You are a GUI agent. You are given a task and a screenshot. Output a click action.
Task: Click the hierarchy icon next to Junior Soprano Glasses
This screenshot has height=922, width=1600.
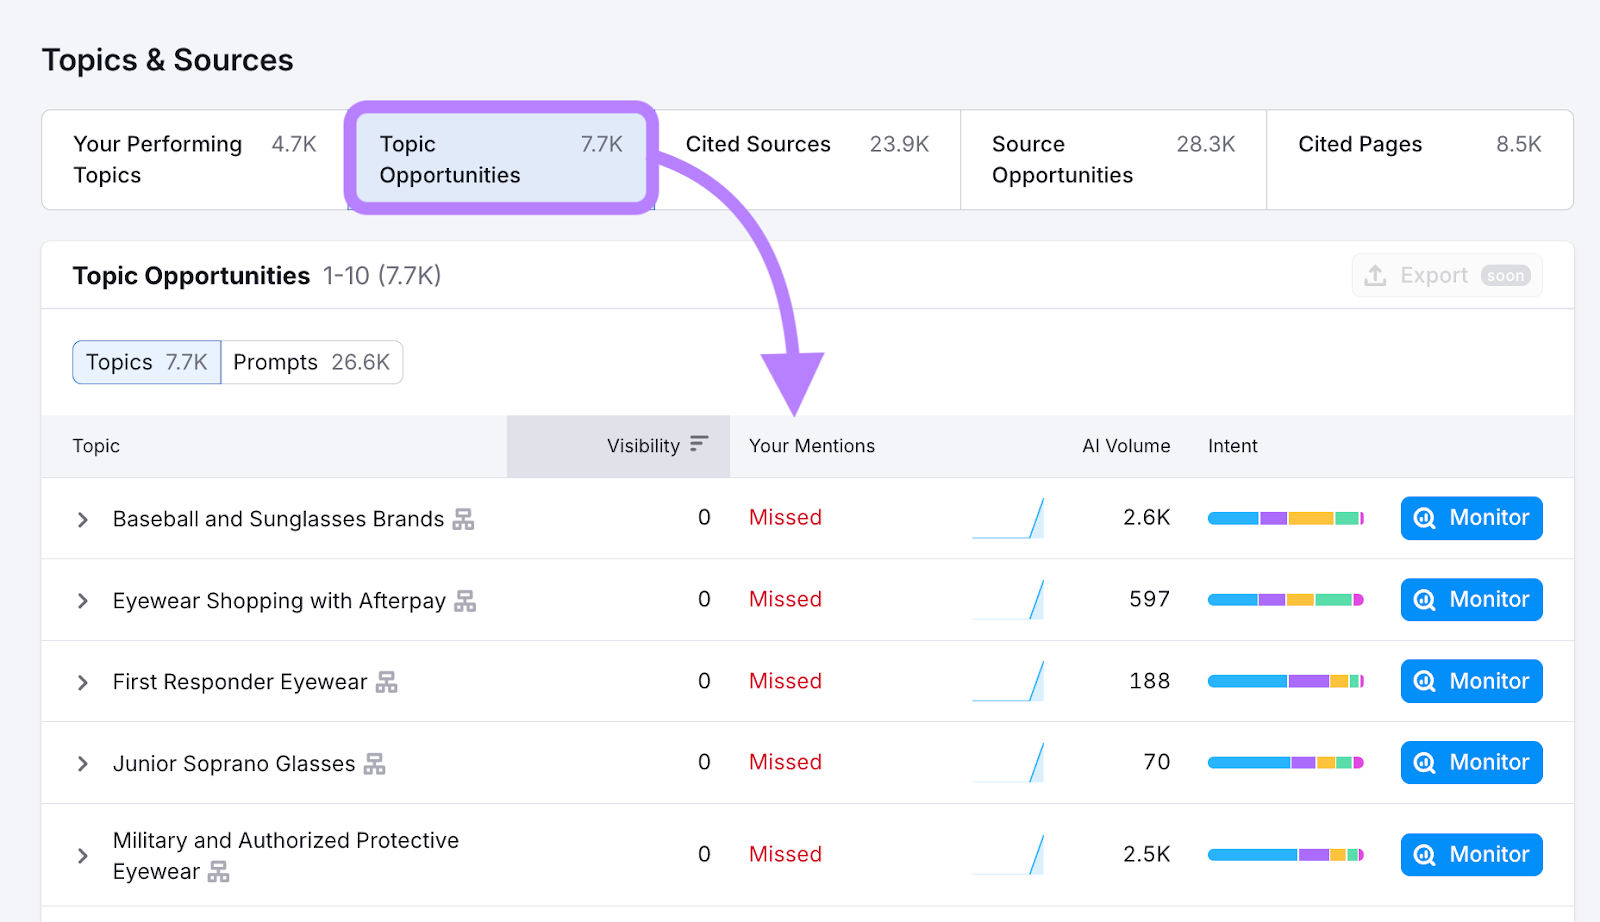(374, 763)
